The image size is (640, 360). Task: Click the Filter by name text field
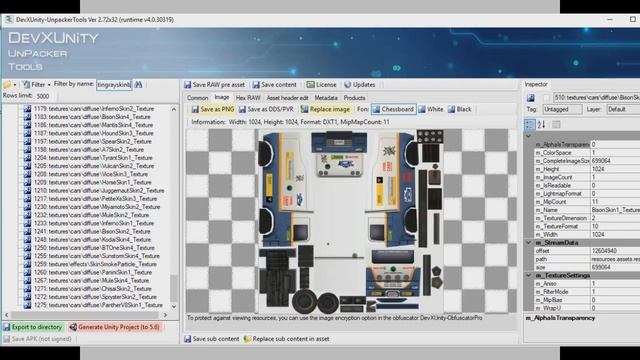tap(114, 84)
